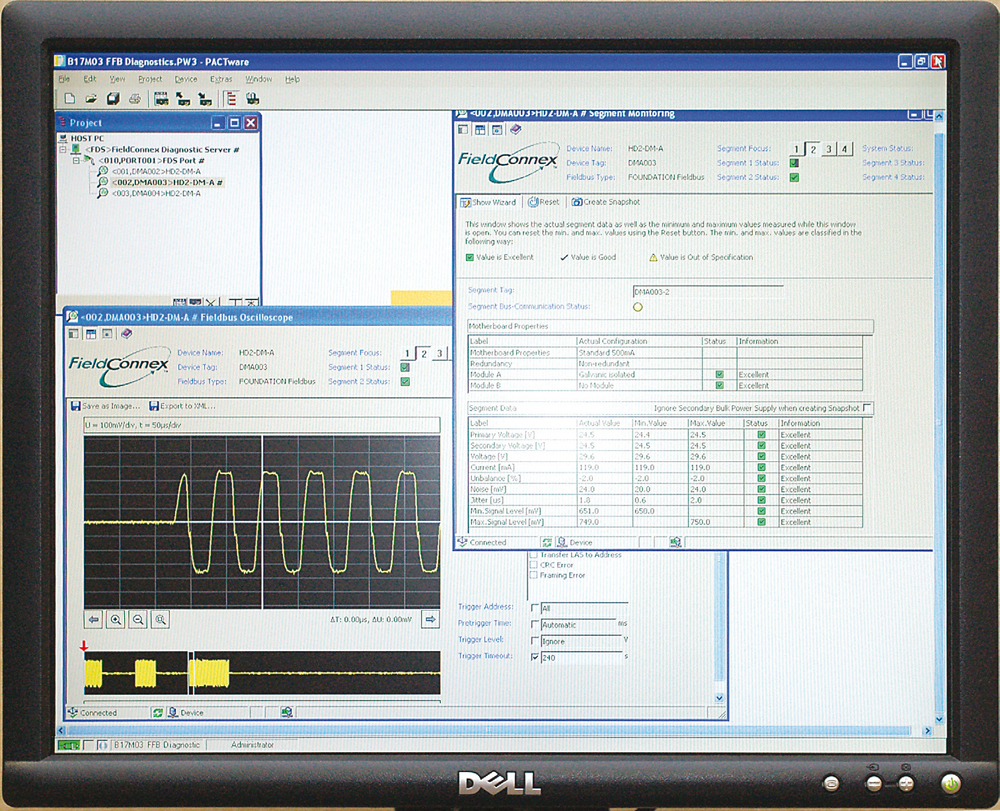The image size is (1000, 811).
Task: Click Zoom Fit magnifier in oscilloscope
Action: click(161, 619)
